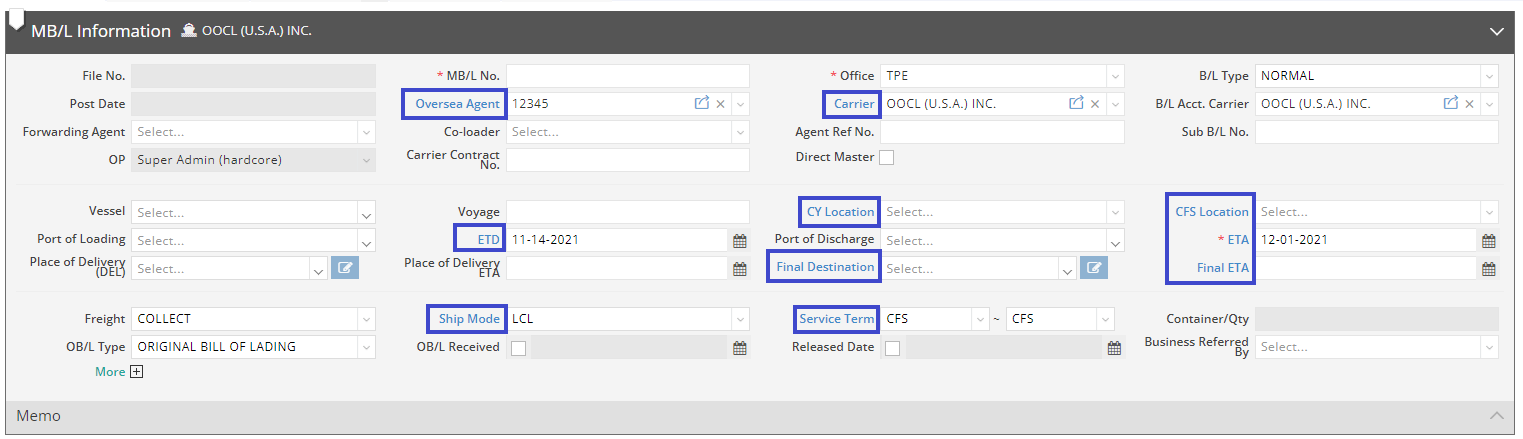Enable the Direct Master checkbox
The width and height of the screenshot is (1523, 439).
tap(886, 157)
